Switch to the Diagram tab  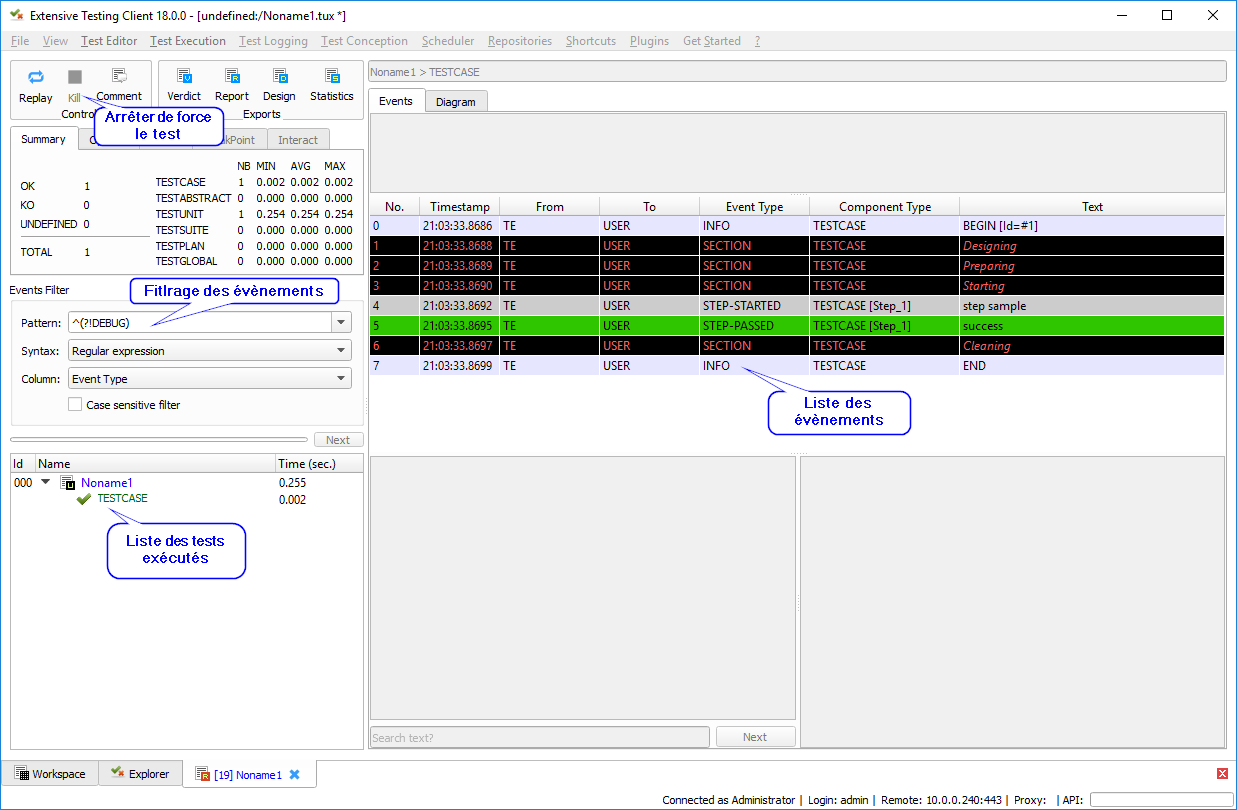456,102
